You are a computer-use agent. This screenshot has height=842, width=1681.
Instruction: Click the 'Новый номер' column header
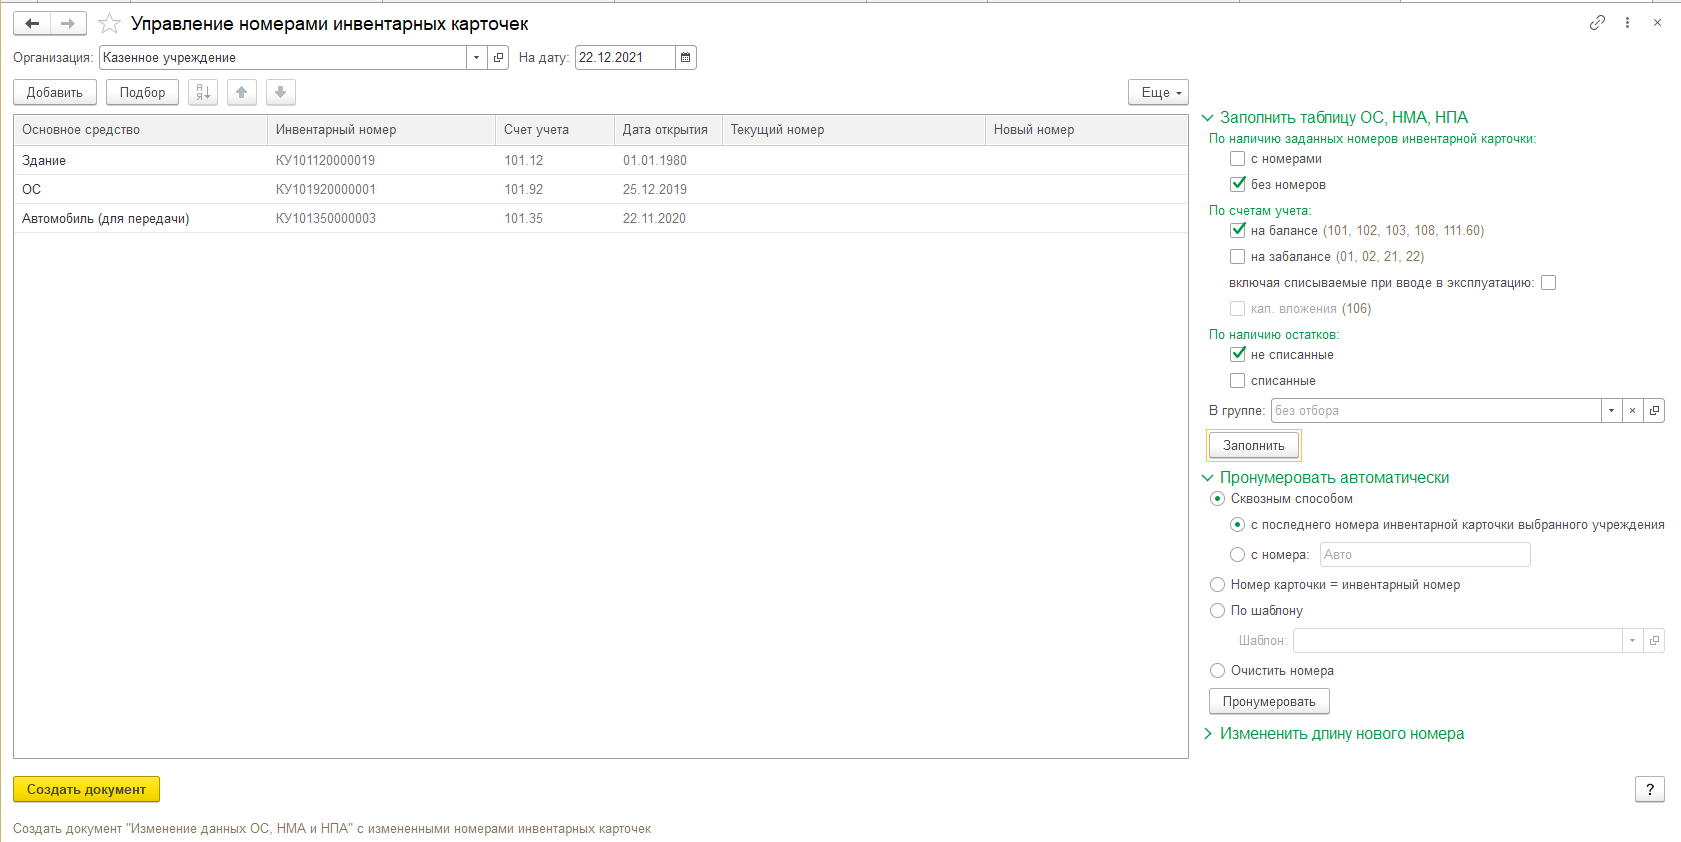(1087, 130)
